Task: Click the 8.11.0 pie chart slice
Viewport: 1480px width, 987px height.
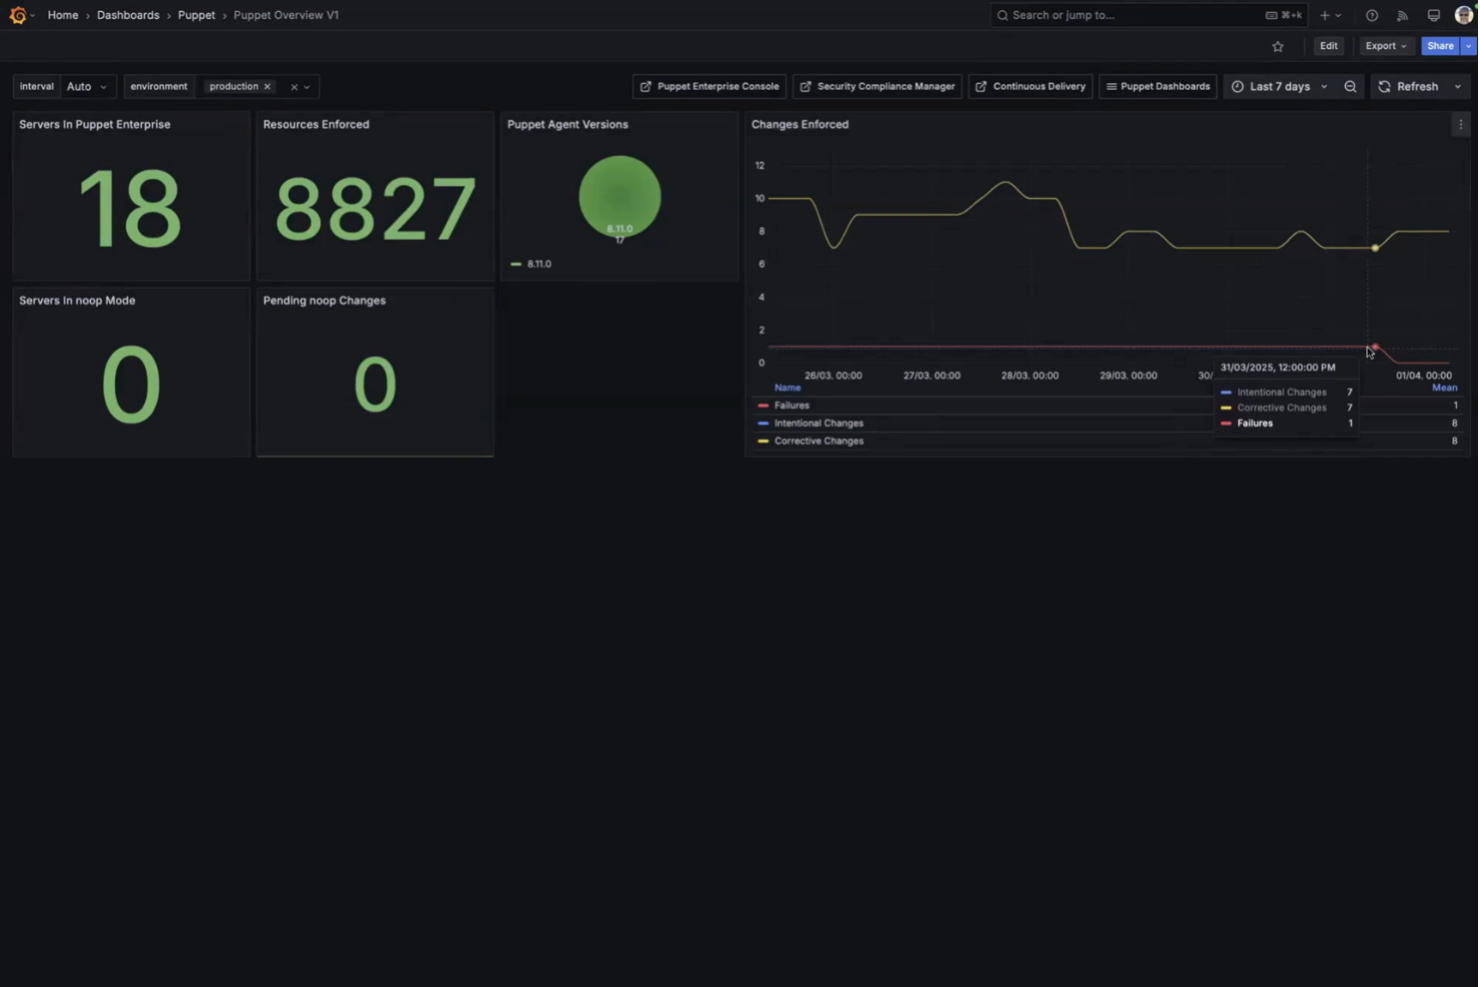Action: pyautogui.click(x=620, y=196)
